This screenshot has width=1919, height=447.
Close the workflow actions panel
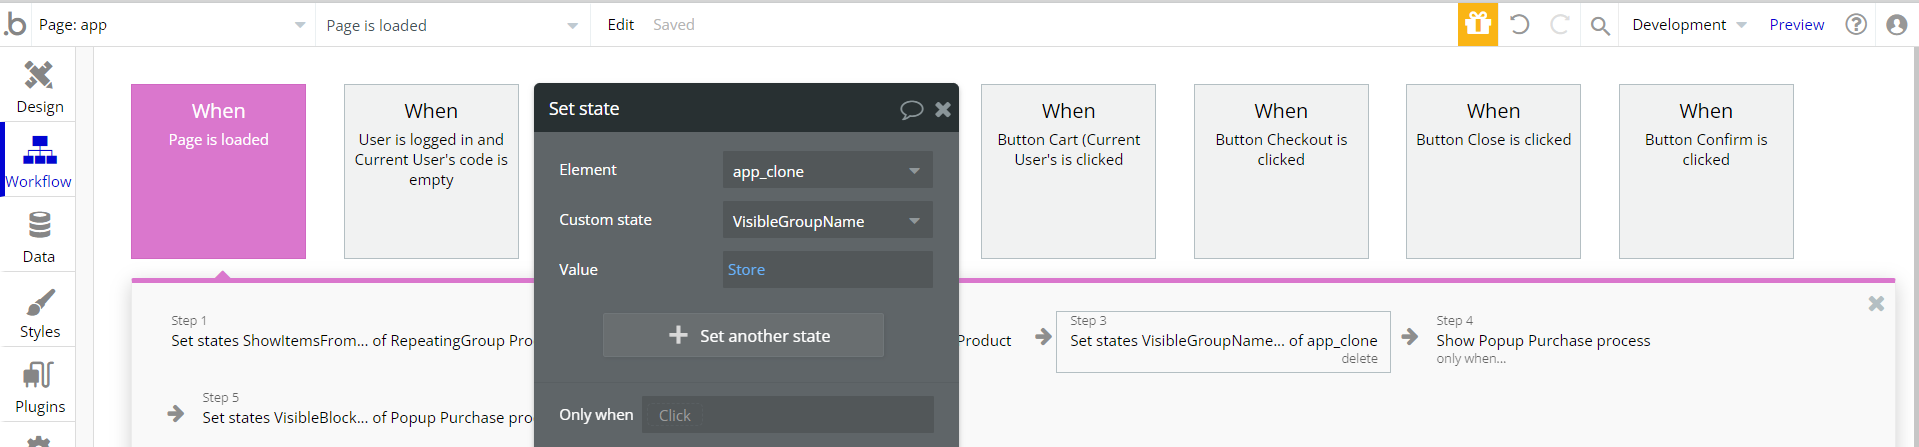tap(1876, 303)
